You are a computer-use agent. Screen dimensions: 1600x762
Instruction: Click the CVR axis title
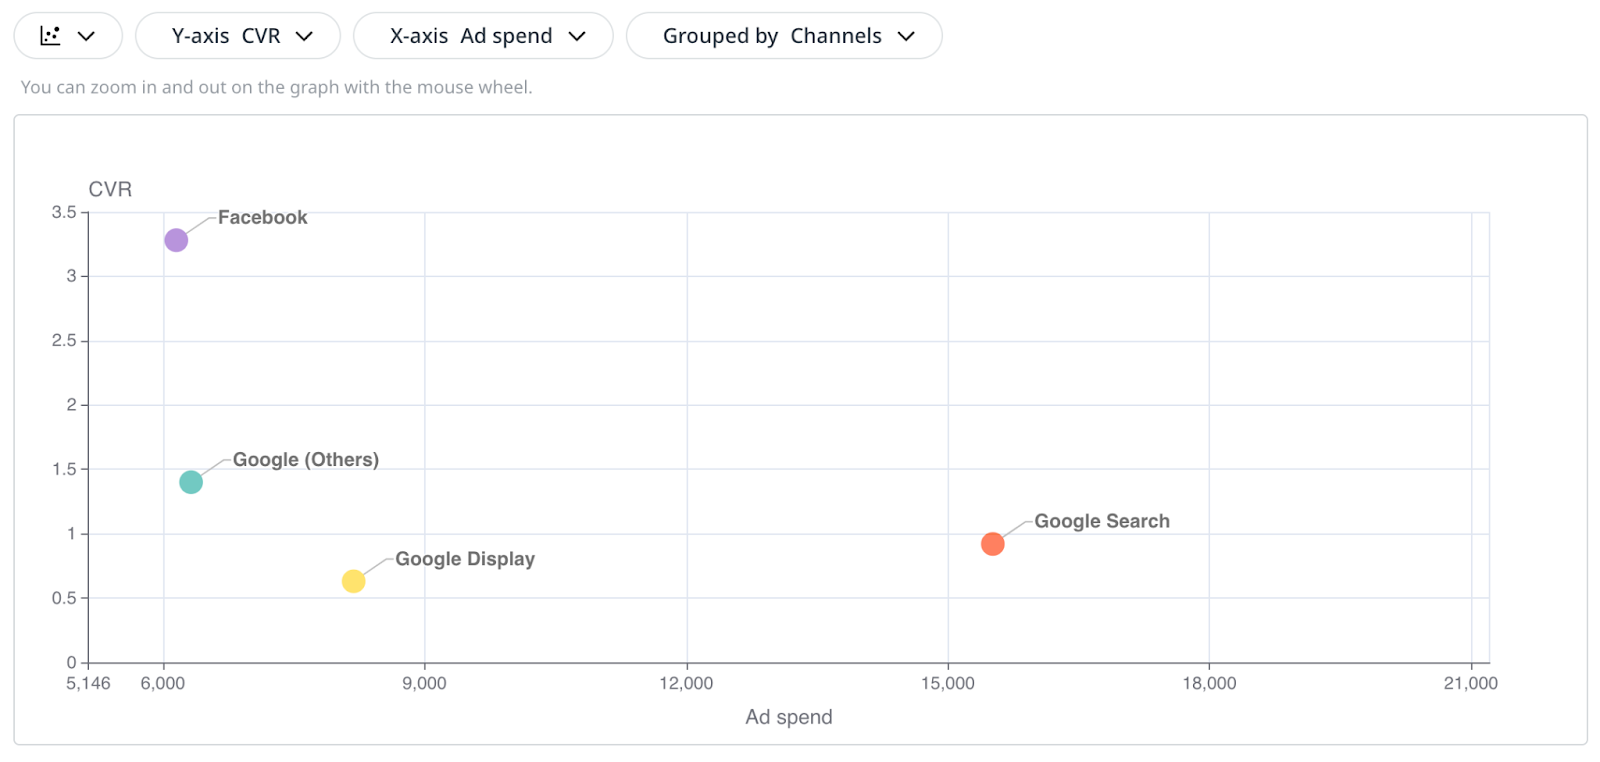(110, 189)
